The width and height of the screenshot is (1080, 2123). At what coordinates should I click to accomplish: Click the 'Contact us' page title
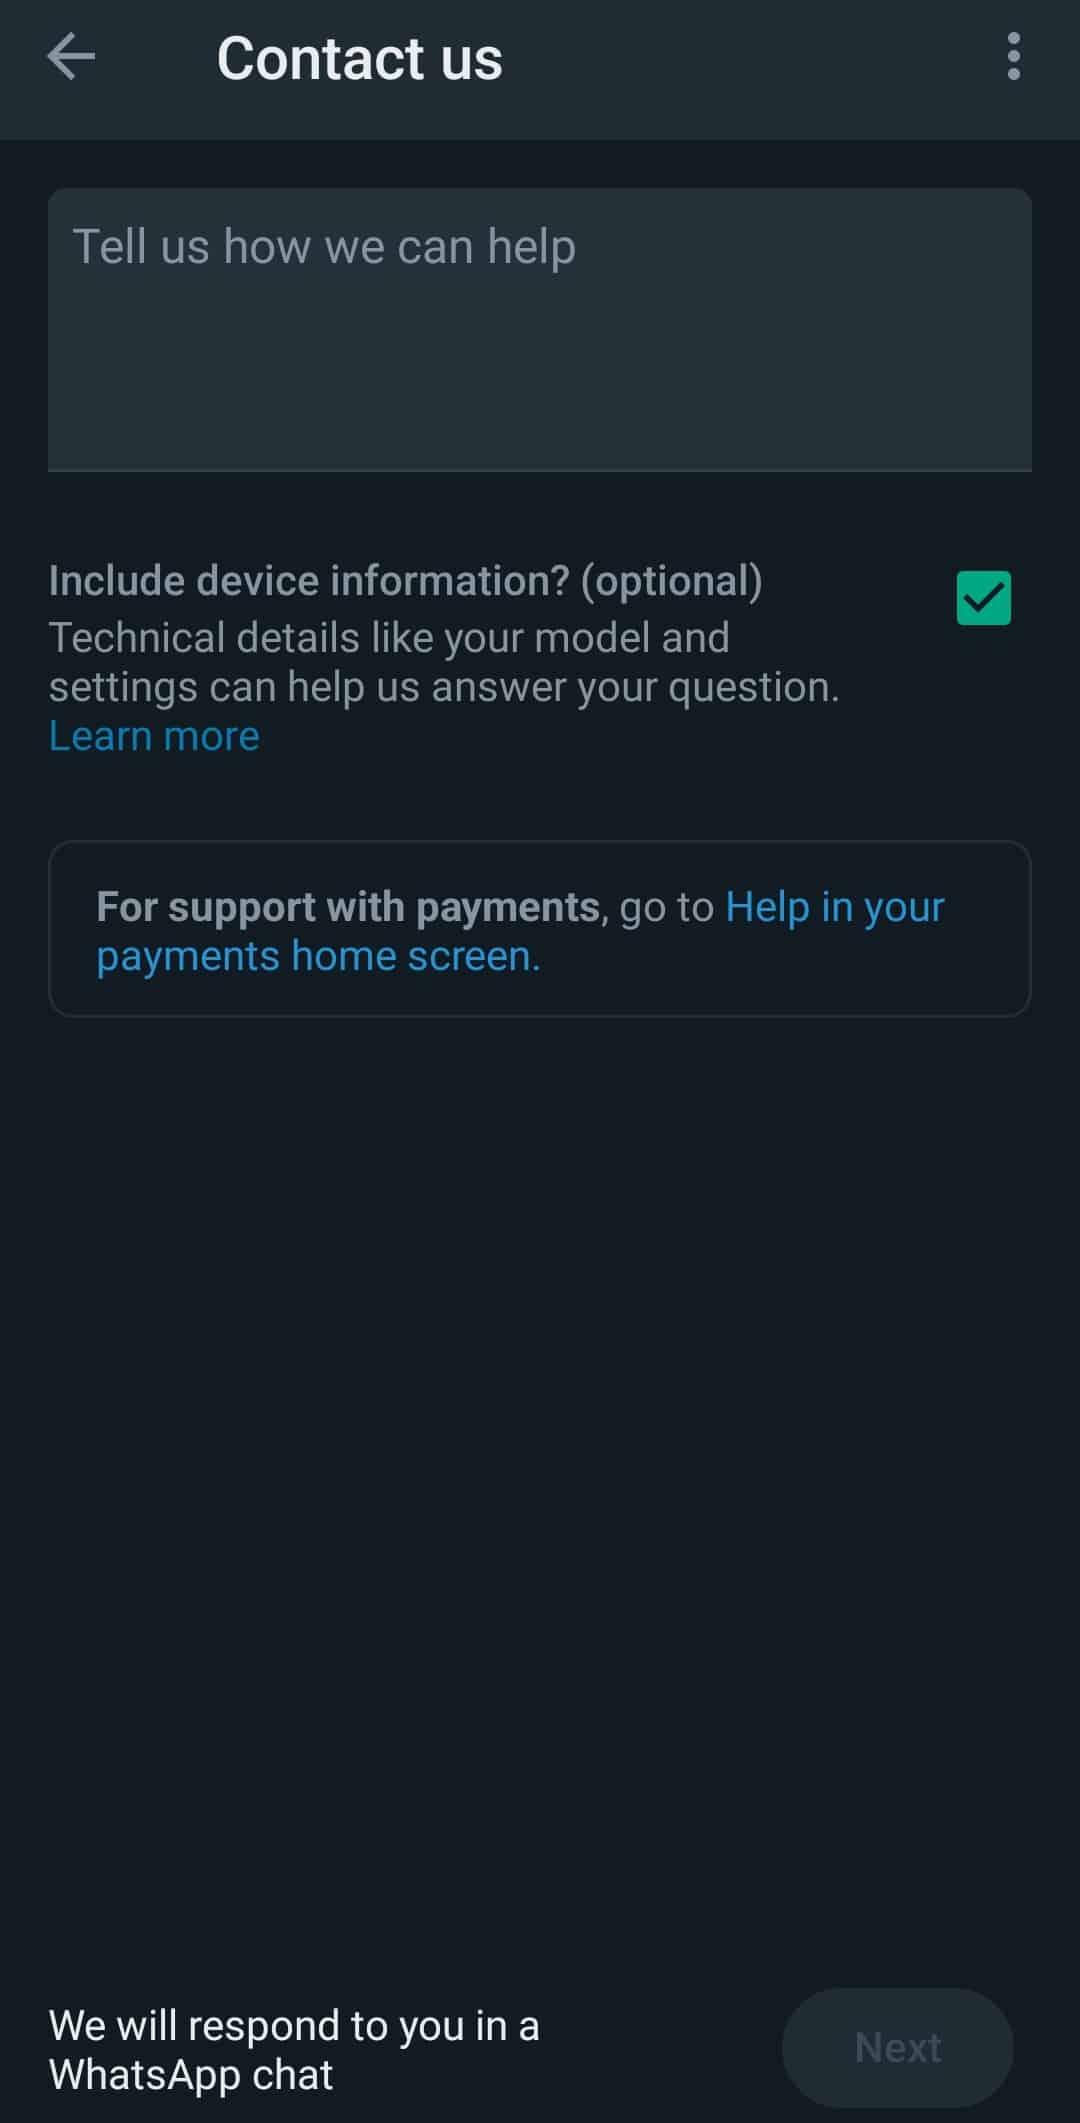tap(360, 58)
